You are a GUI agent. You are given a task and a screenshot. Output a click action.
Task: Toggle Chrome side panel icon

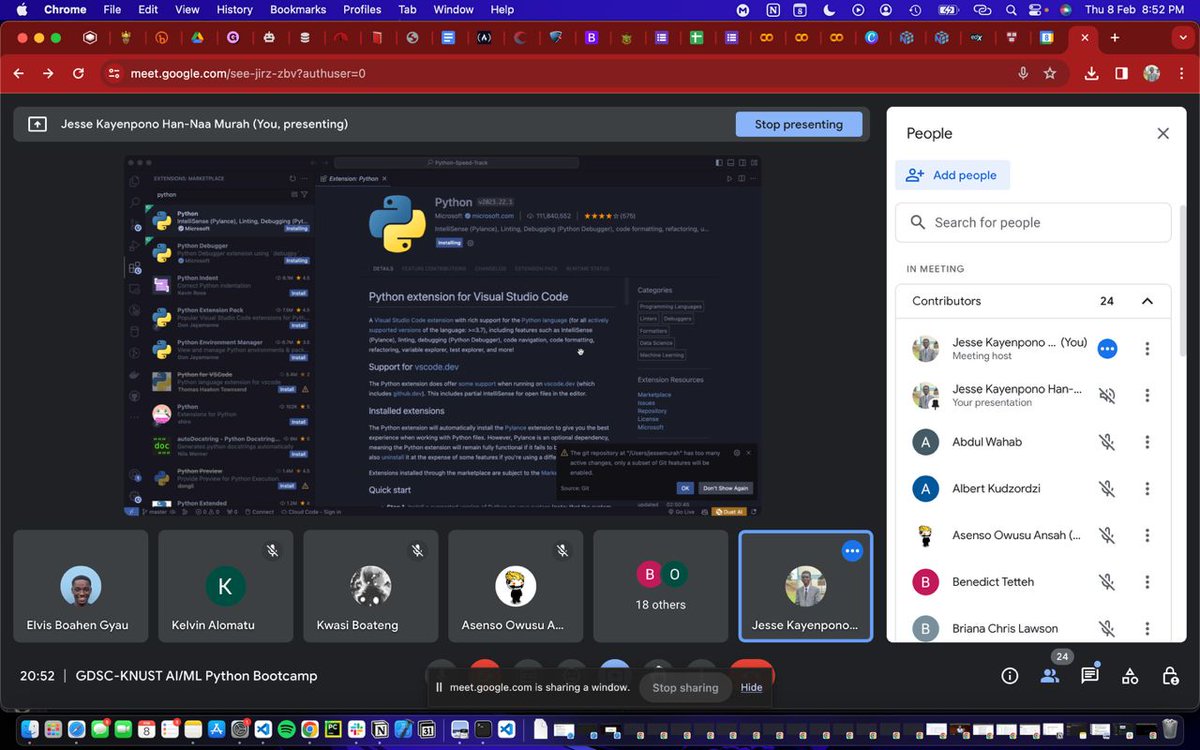pos(1121,73)
